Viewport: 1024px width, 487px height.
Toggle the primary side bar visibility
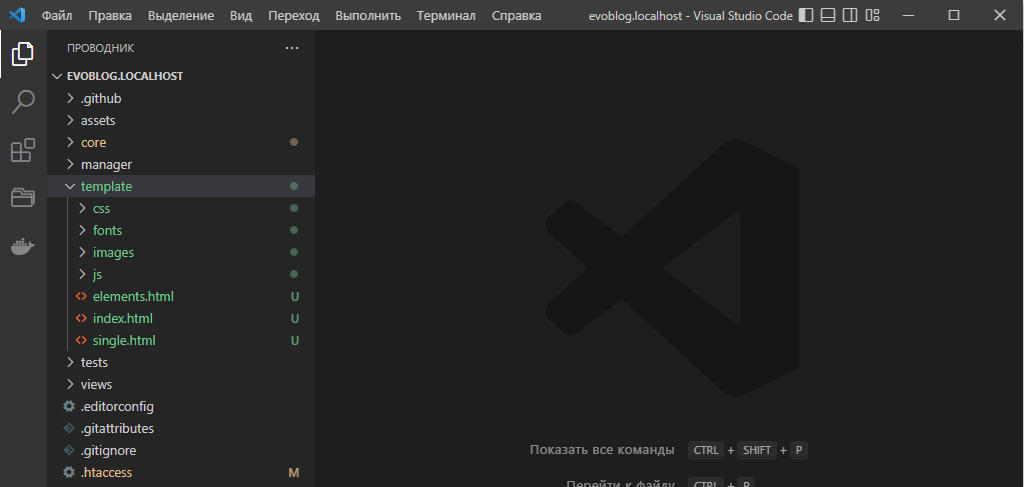point(806,16)
